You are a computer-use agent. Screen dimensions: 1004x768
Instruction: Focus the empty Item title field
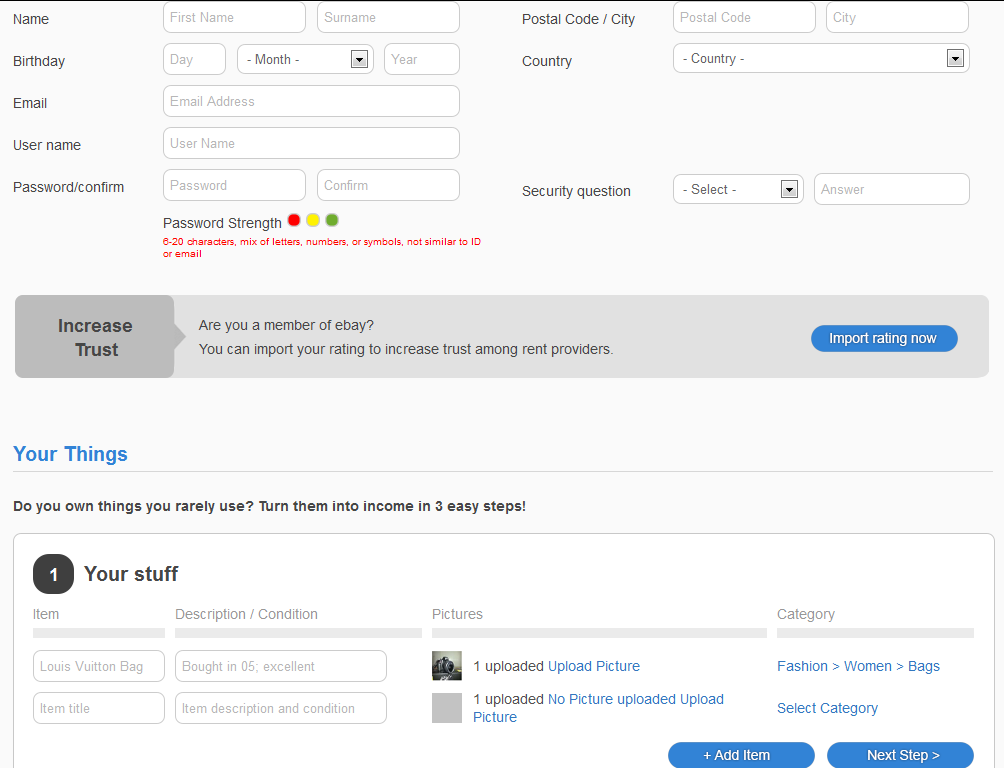pyautogui.click(x=99, y=708)
